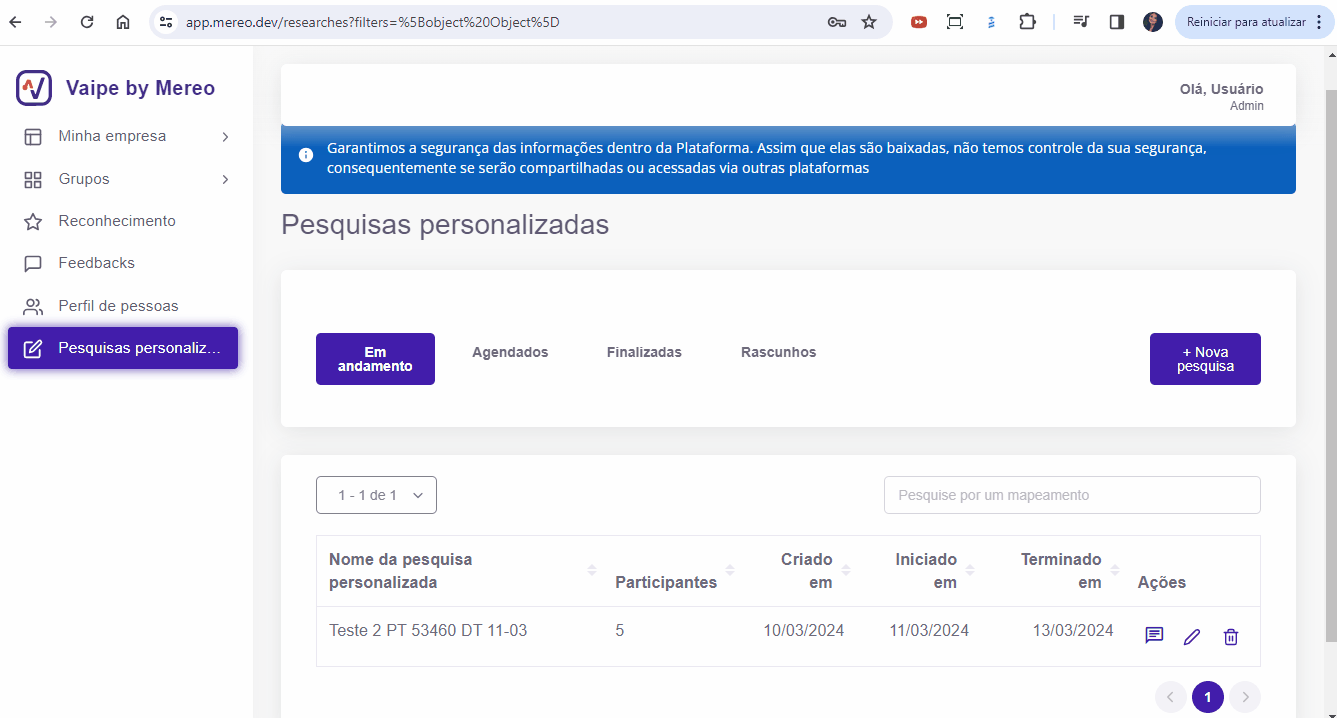The width and height of the screenshot is (1337, 718).
Task: Open the browser extensions puzzle icon
Action: tap(1028, 20)
